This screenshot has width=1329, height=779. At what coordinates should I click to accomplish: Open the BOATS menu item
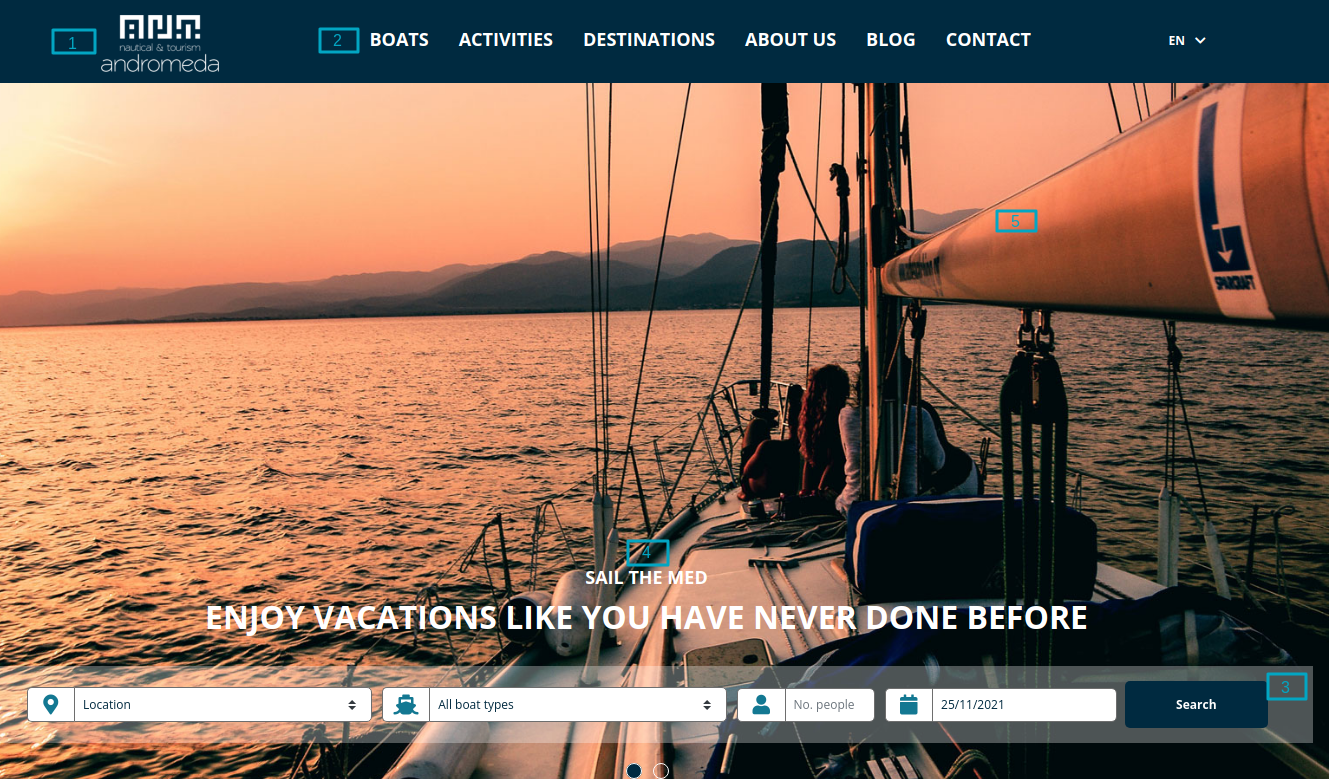coord(399,40)
